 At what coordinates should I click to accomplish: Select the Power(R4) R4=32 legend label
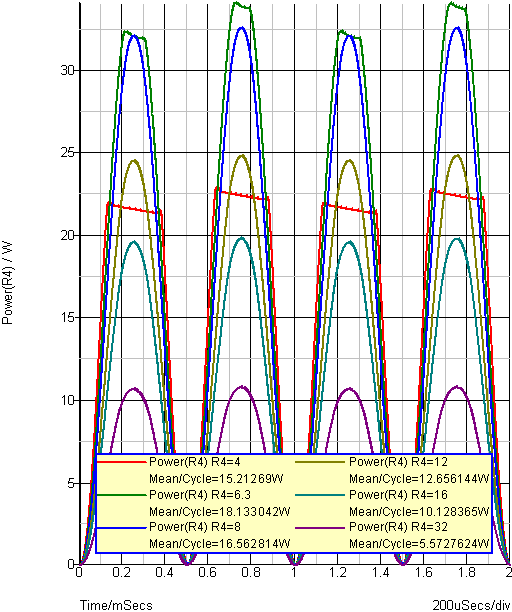(398, 527)
